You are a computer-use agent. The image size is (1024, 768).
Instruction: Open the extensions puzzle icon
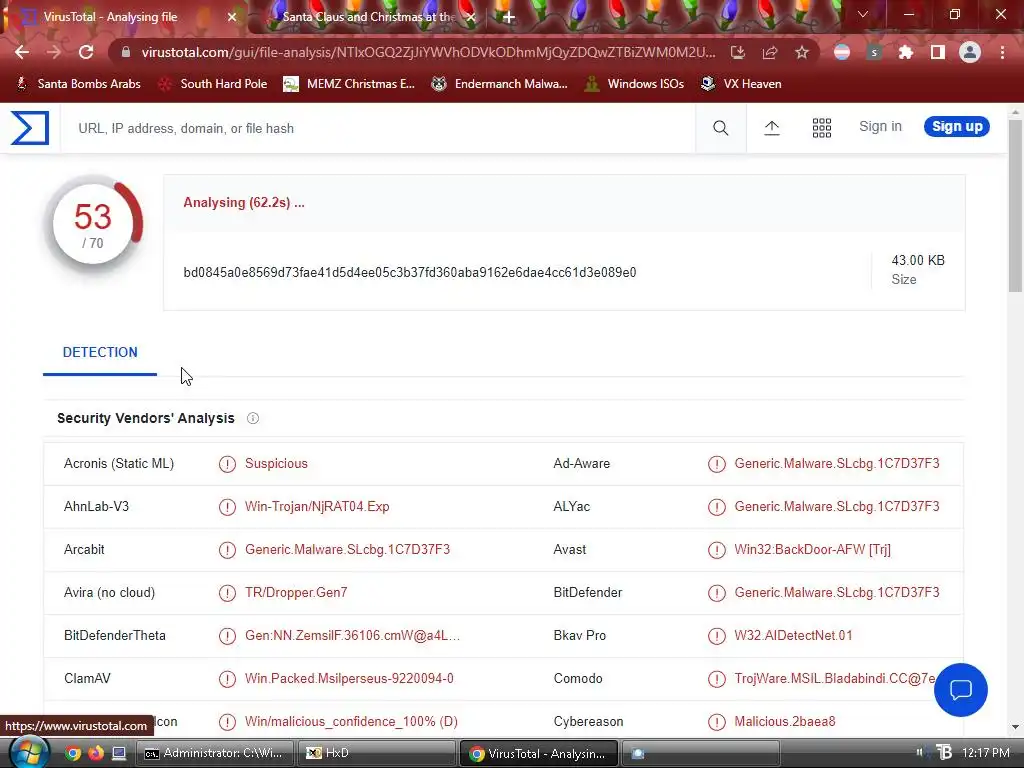click(x=905, y=52)
